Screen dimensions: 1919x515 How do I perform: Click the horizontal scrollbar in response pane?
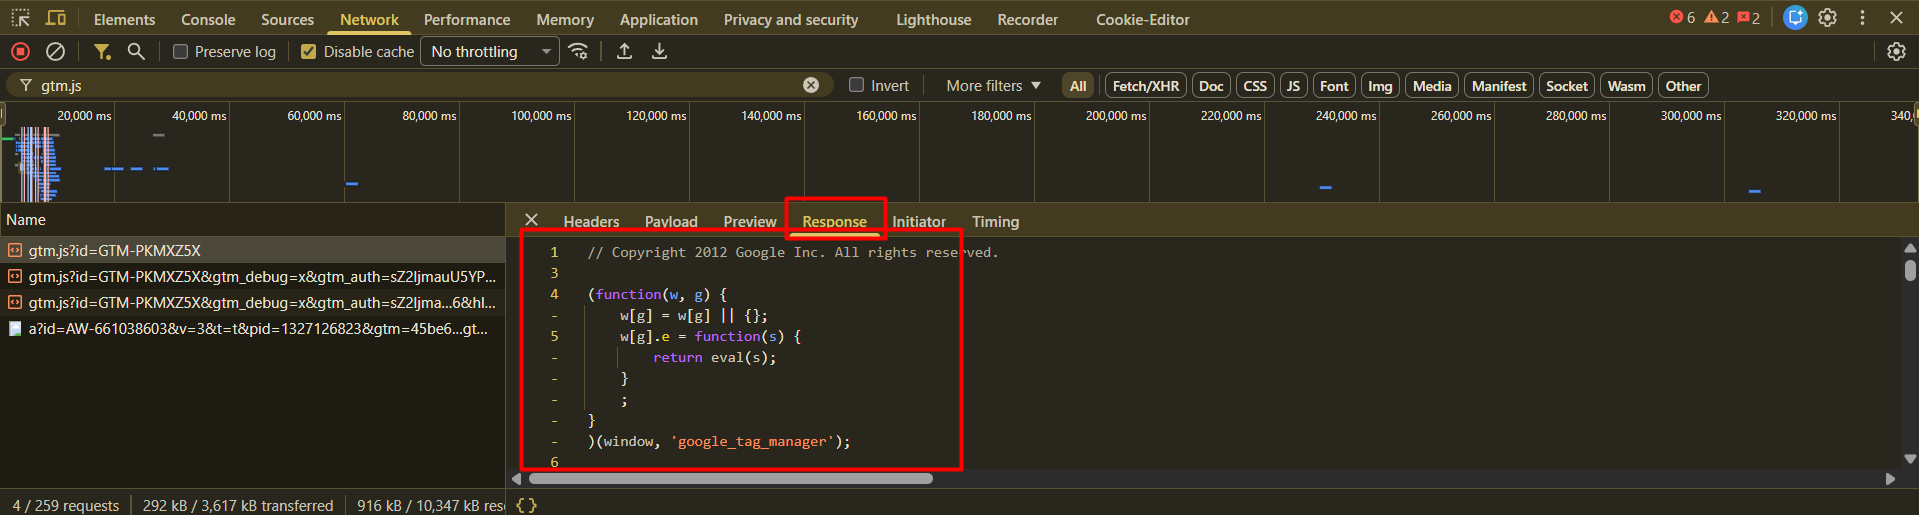click(730, 479)
